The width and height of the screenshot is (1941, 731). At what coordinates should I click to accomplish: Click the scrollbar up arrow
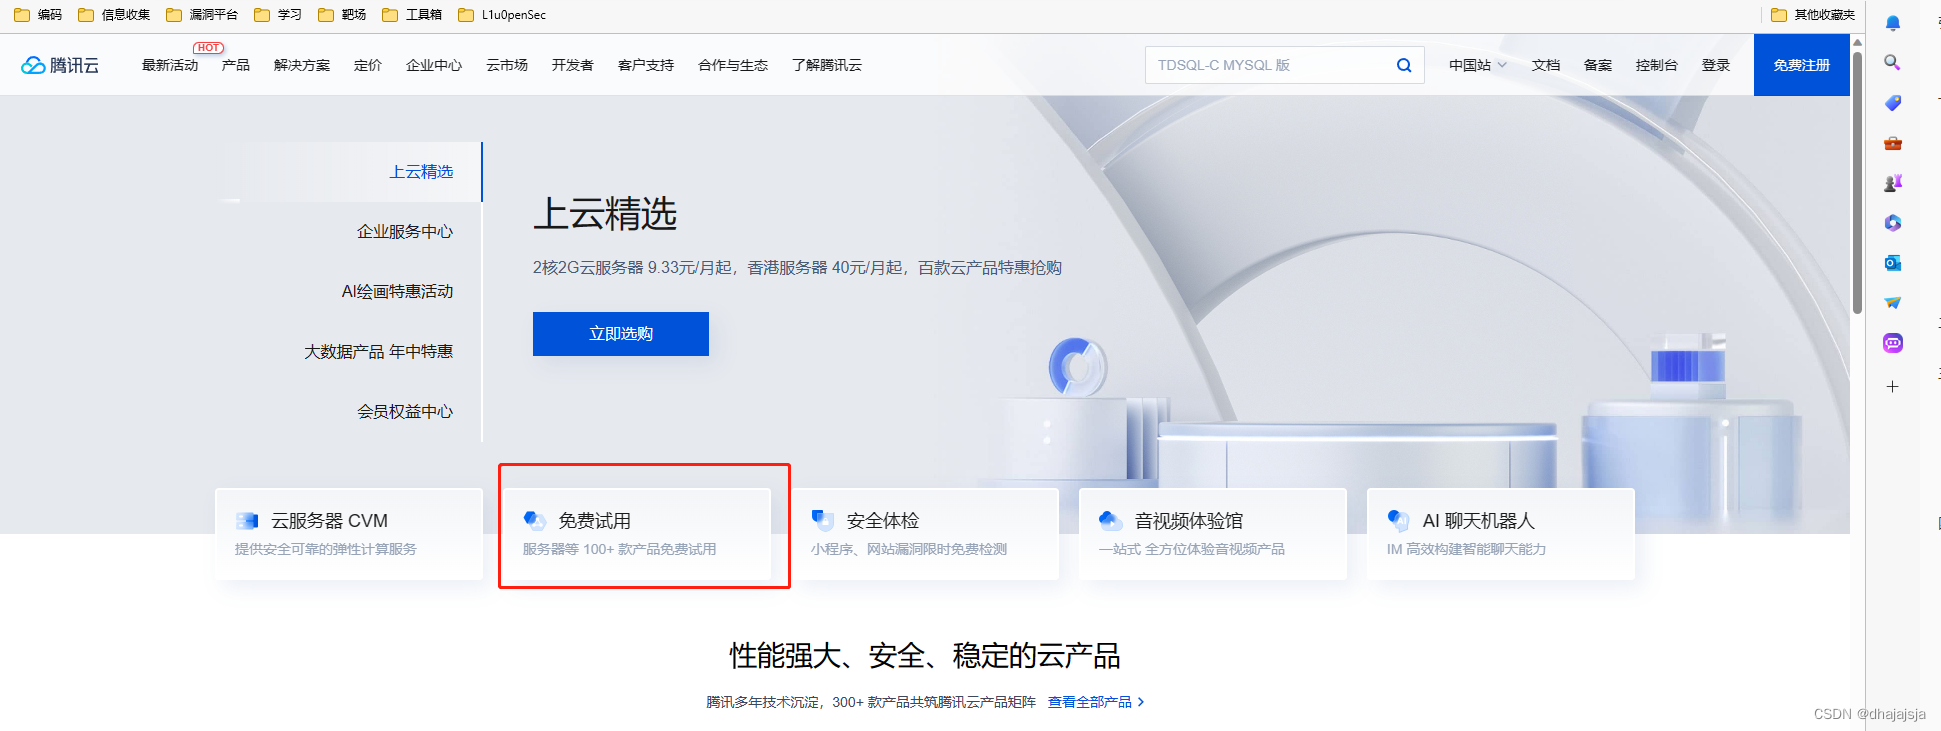click(1858, 42)
